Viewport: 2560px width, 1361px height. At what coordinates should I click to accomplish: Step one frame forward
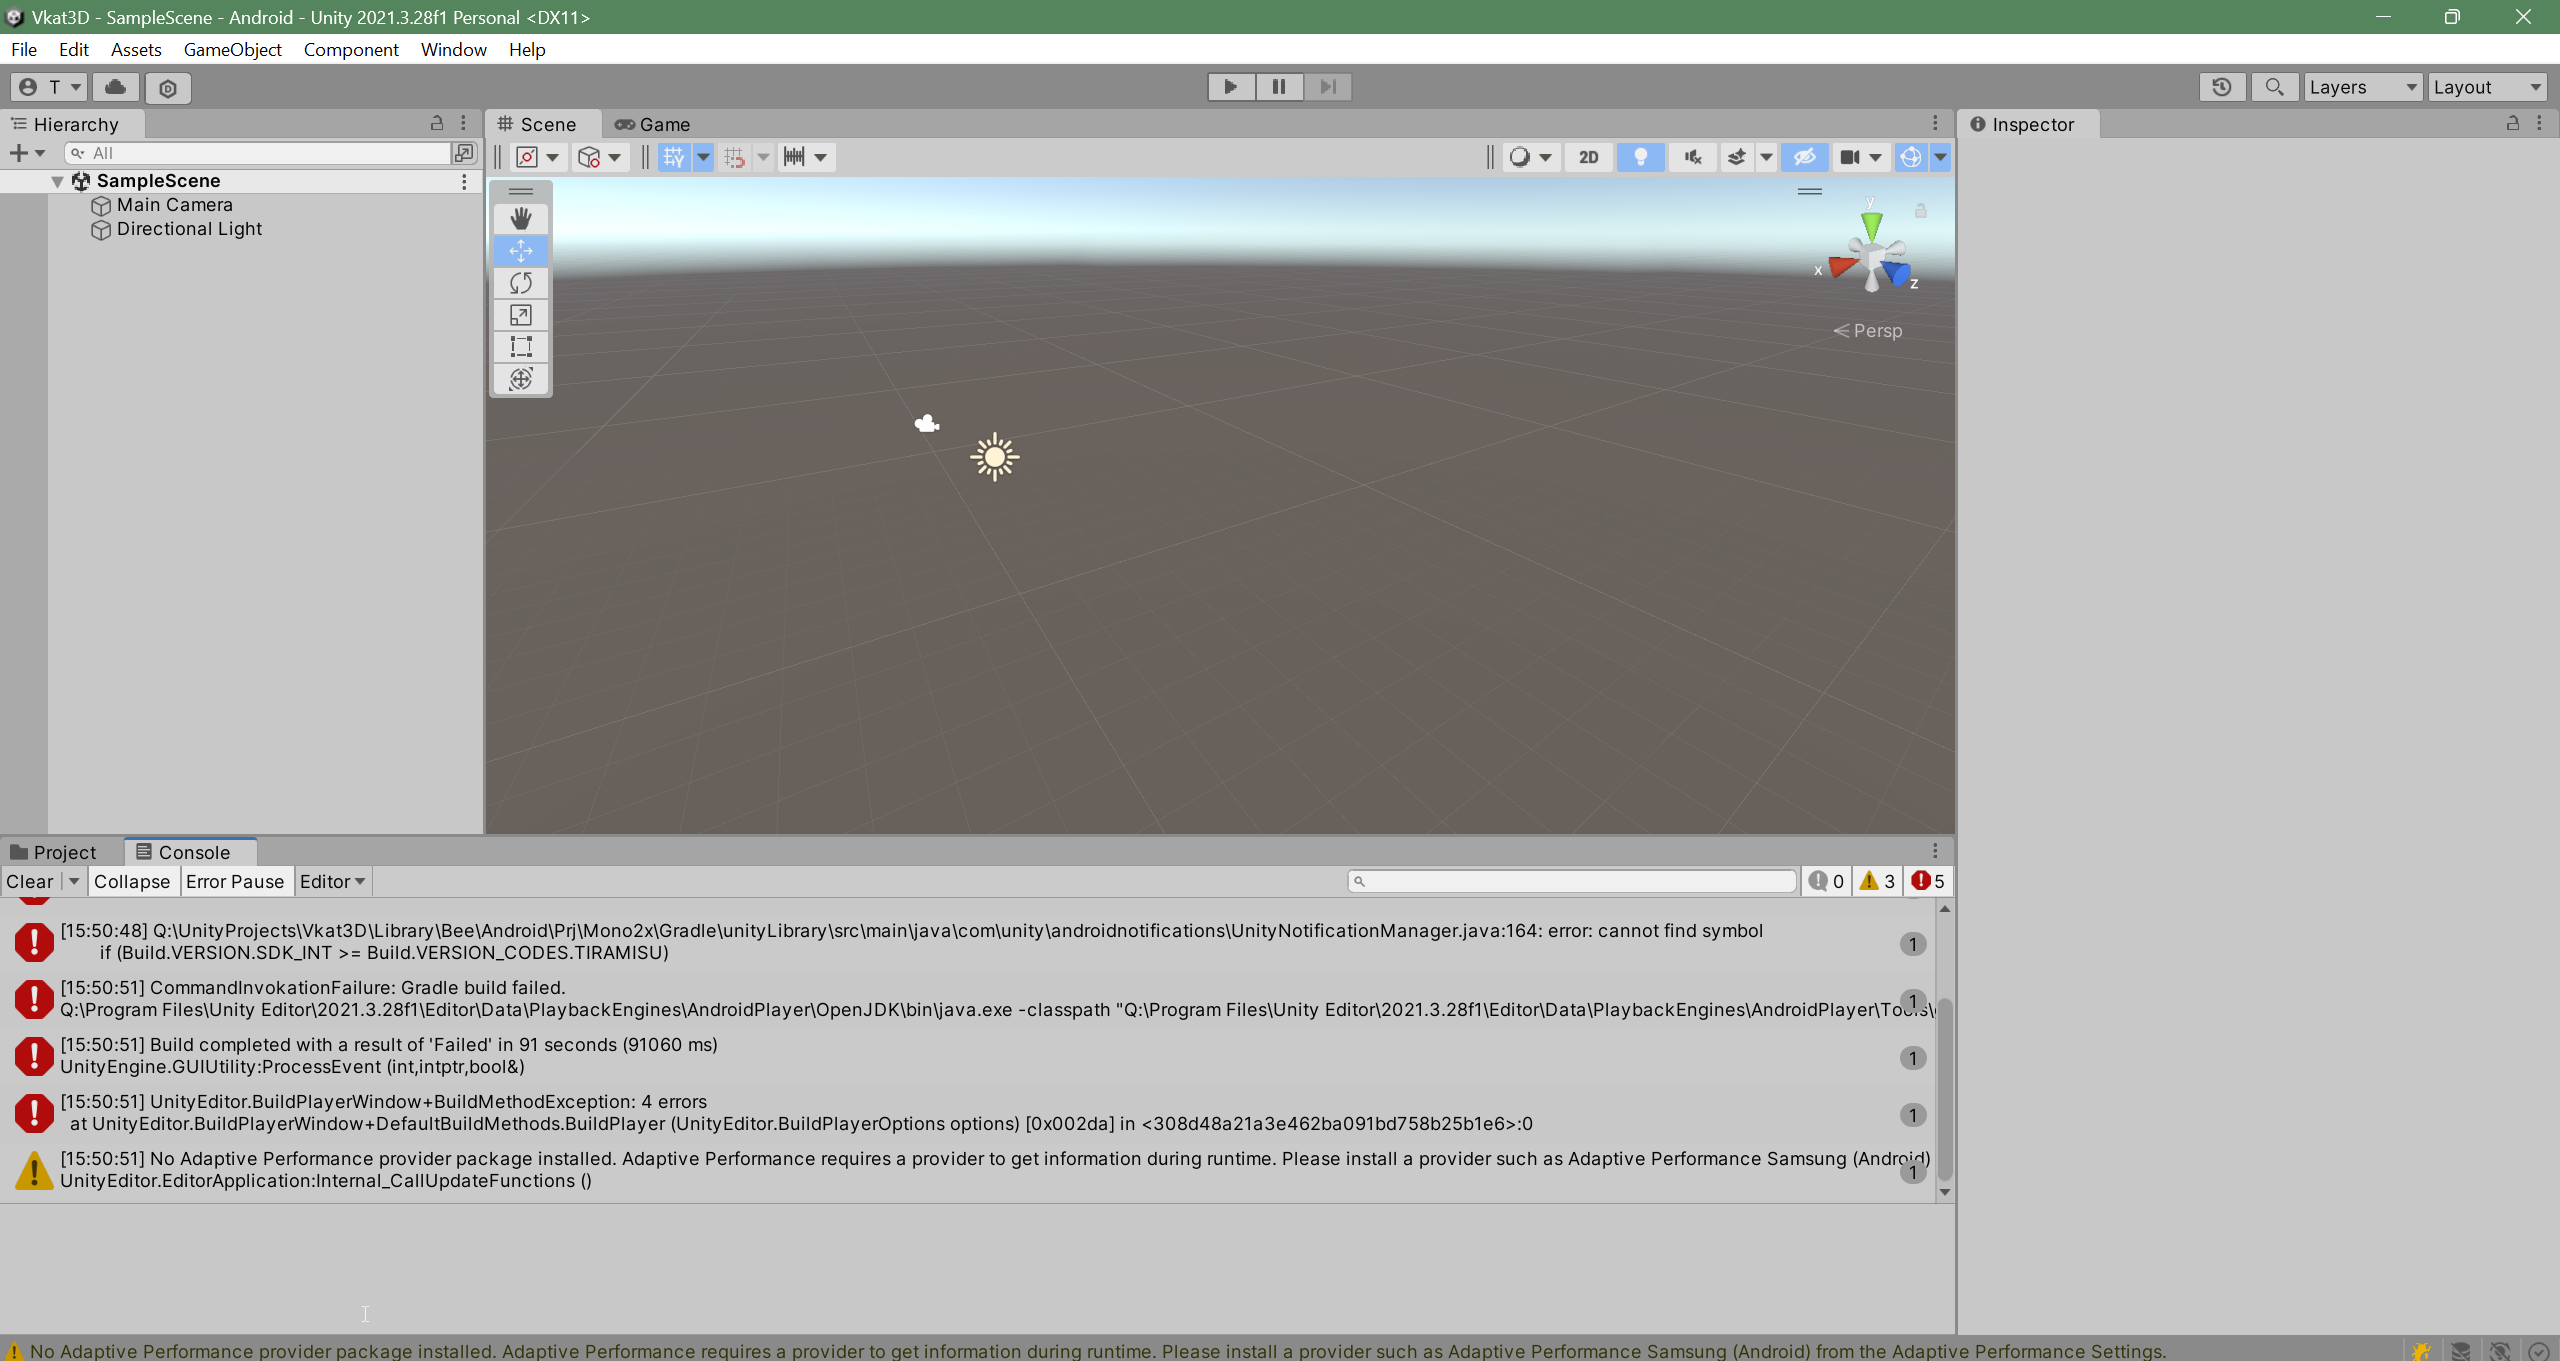click(1327, 87)
